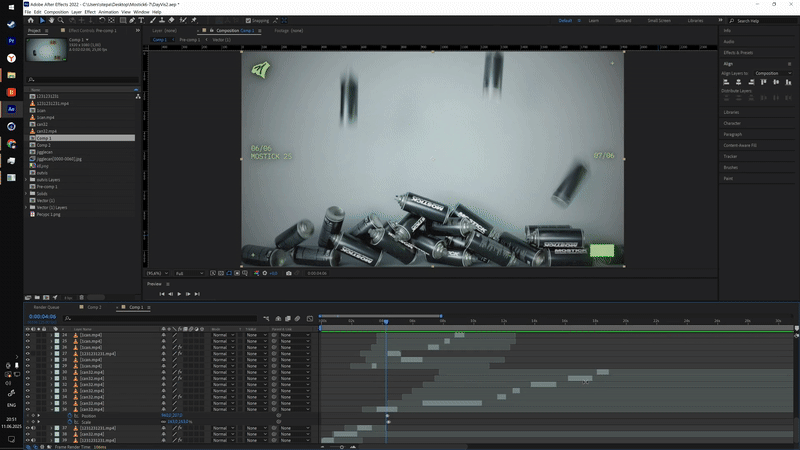
Task: Select the Brush tool
Action: click(x=153, y=20)
